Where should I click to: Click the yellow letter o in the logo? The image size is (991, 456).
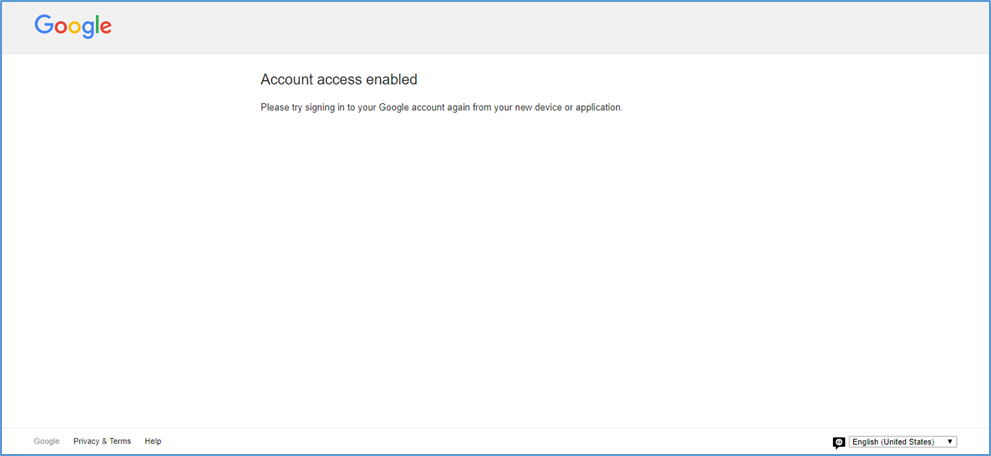point(75,29)
